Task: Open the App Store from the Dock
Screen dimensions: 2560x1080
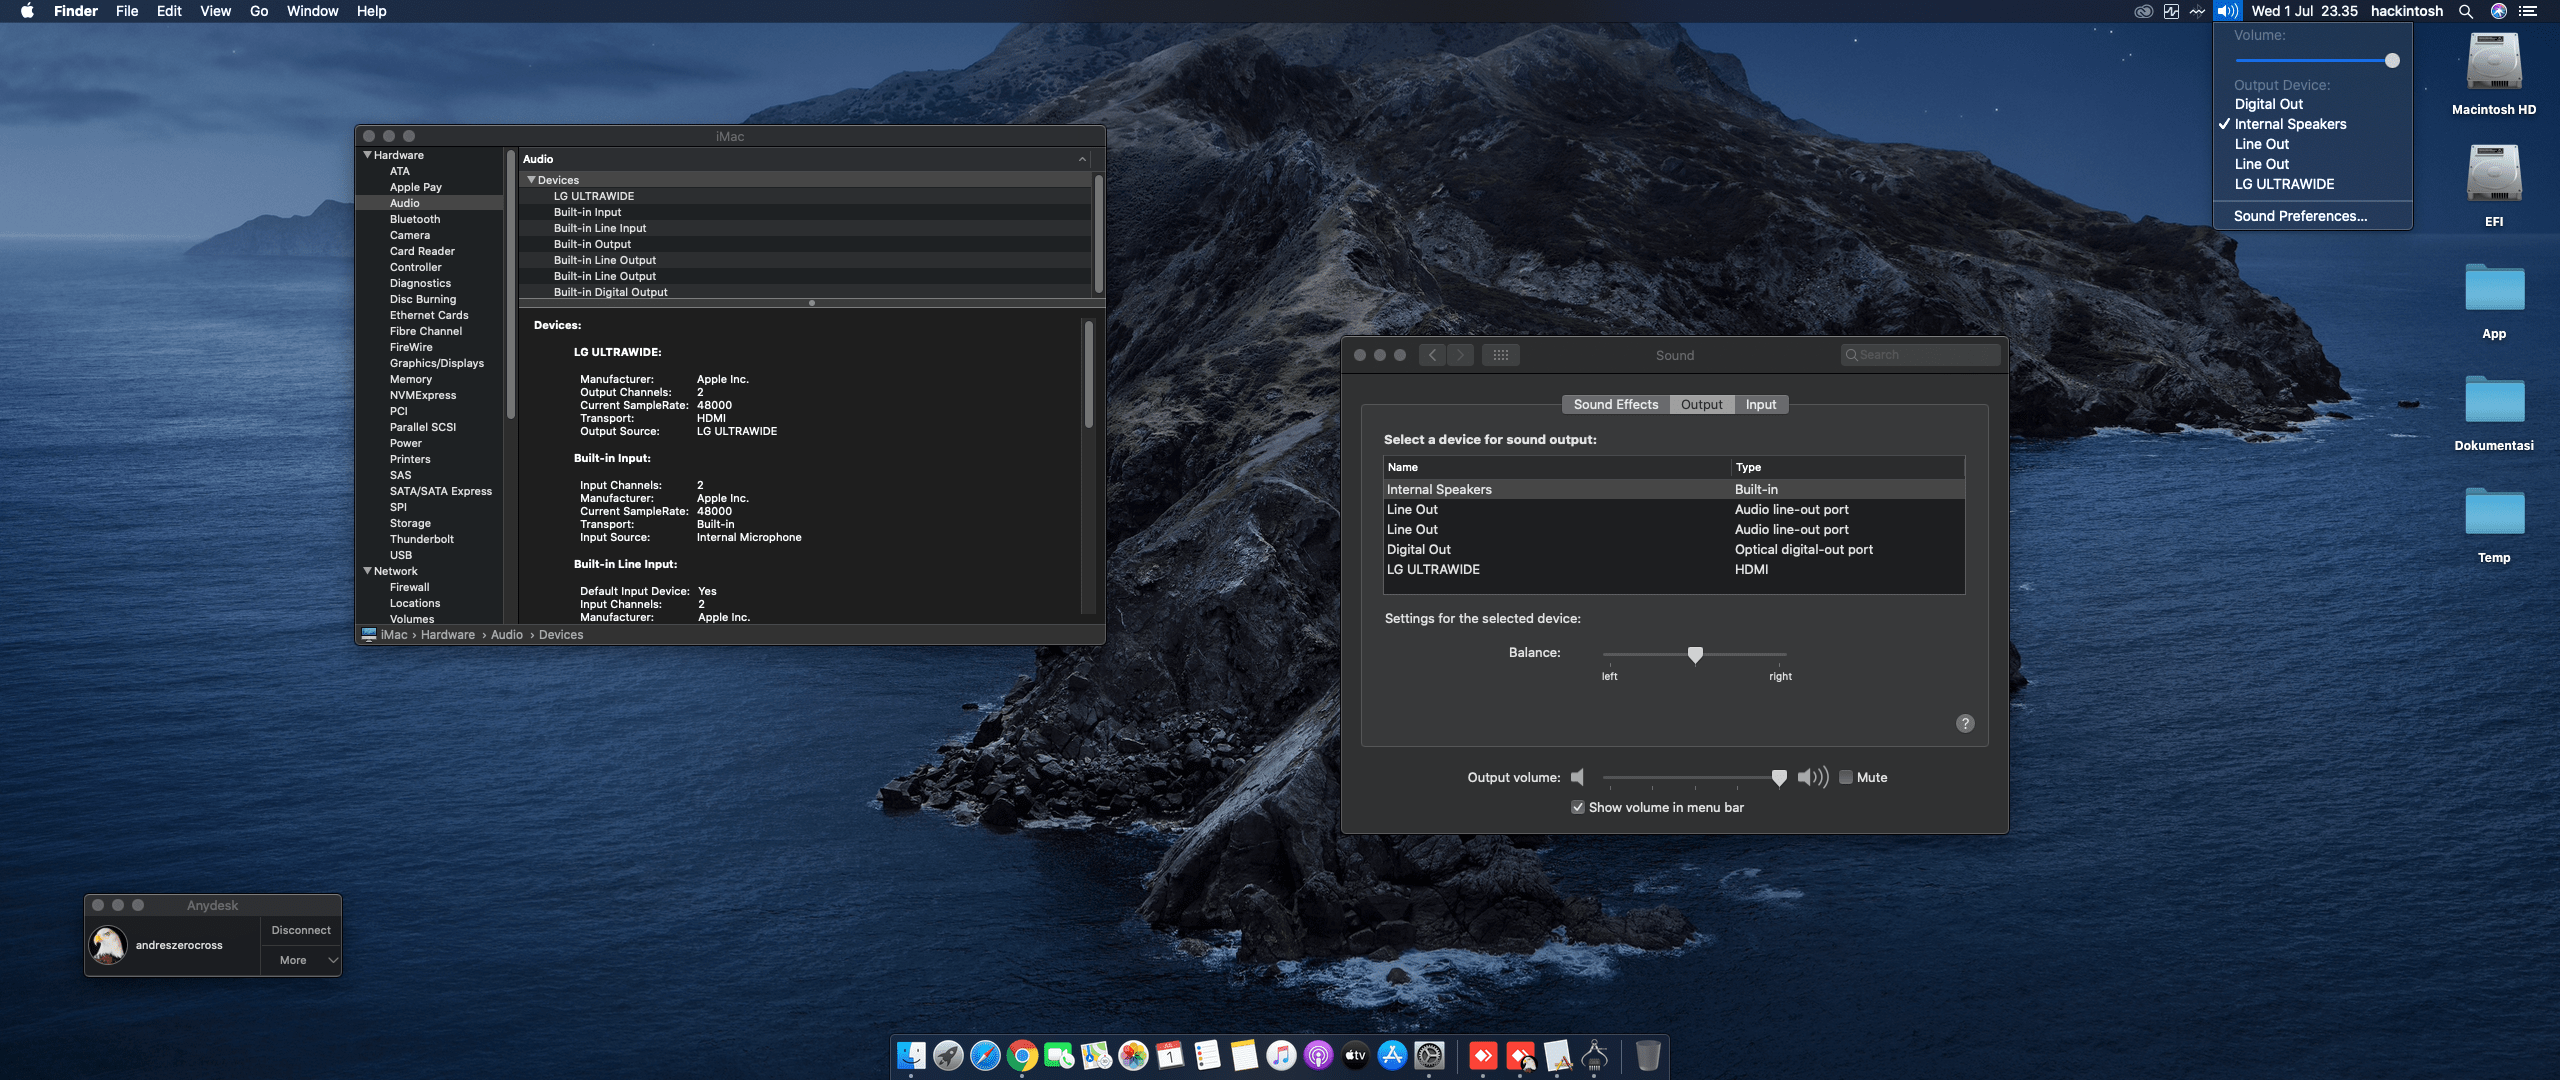Action: click(x=1392, y=1055)
